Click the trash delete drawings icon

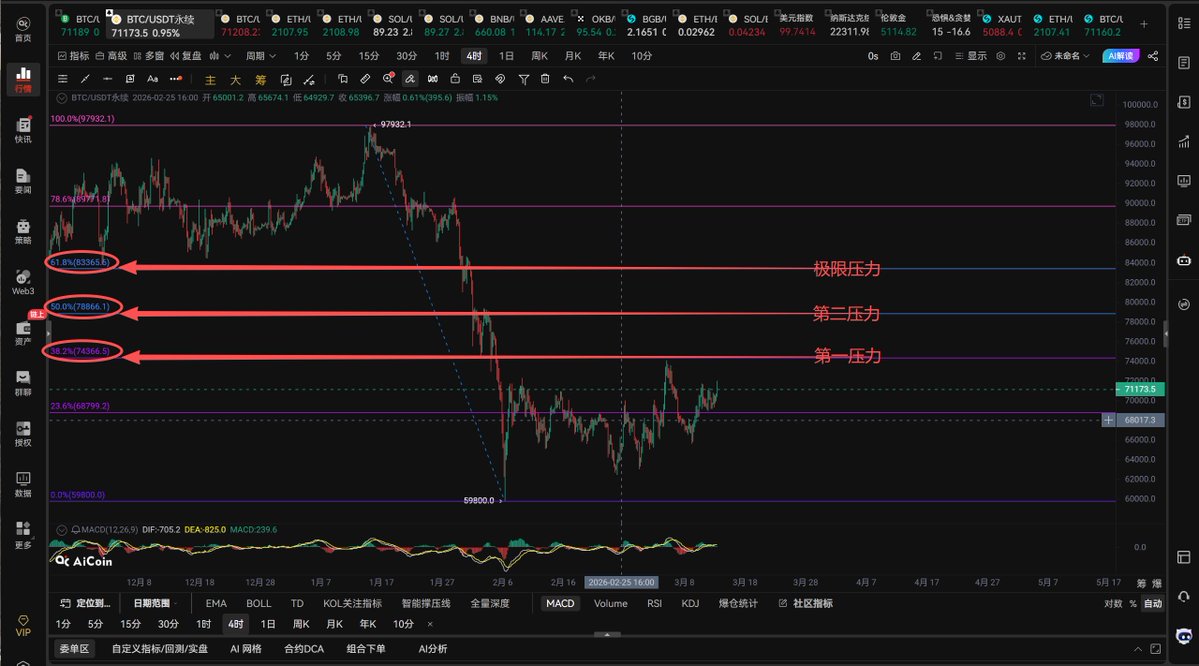(x=545, y=78)
